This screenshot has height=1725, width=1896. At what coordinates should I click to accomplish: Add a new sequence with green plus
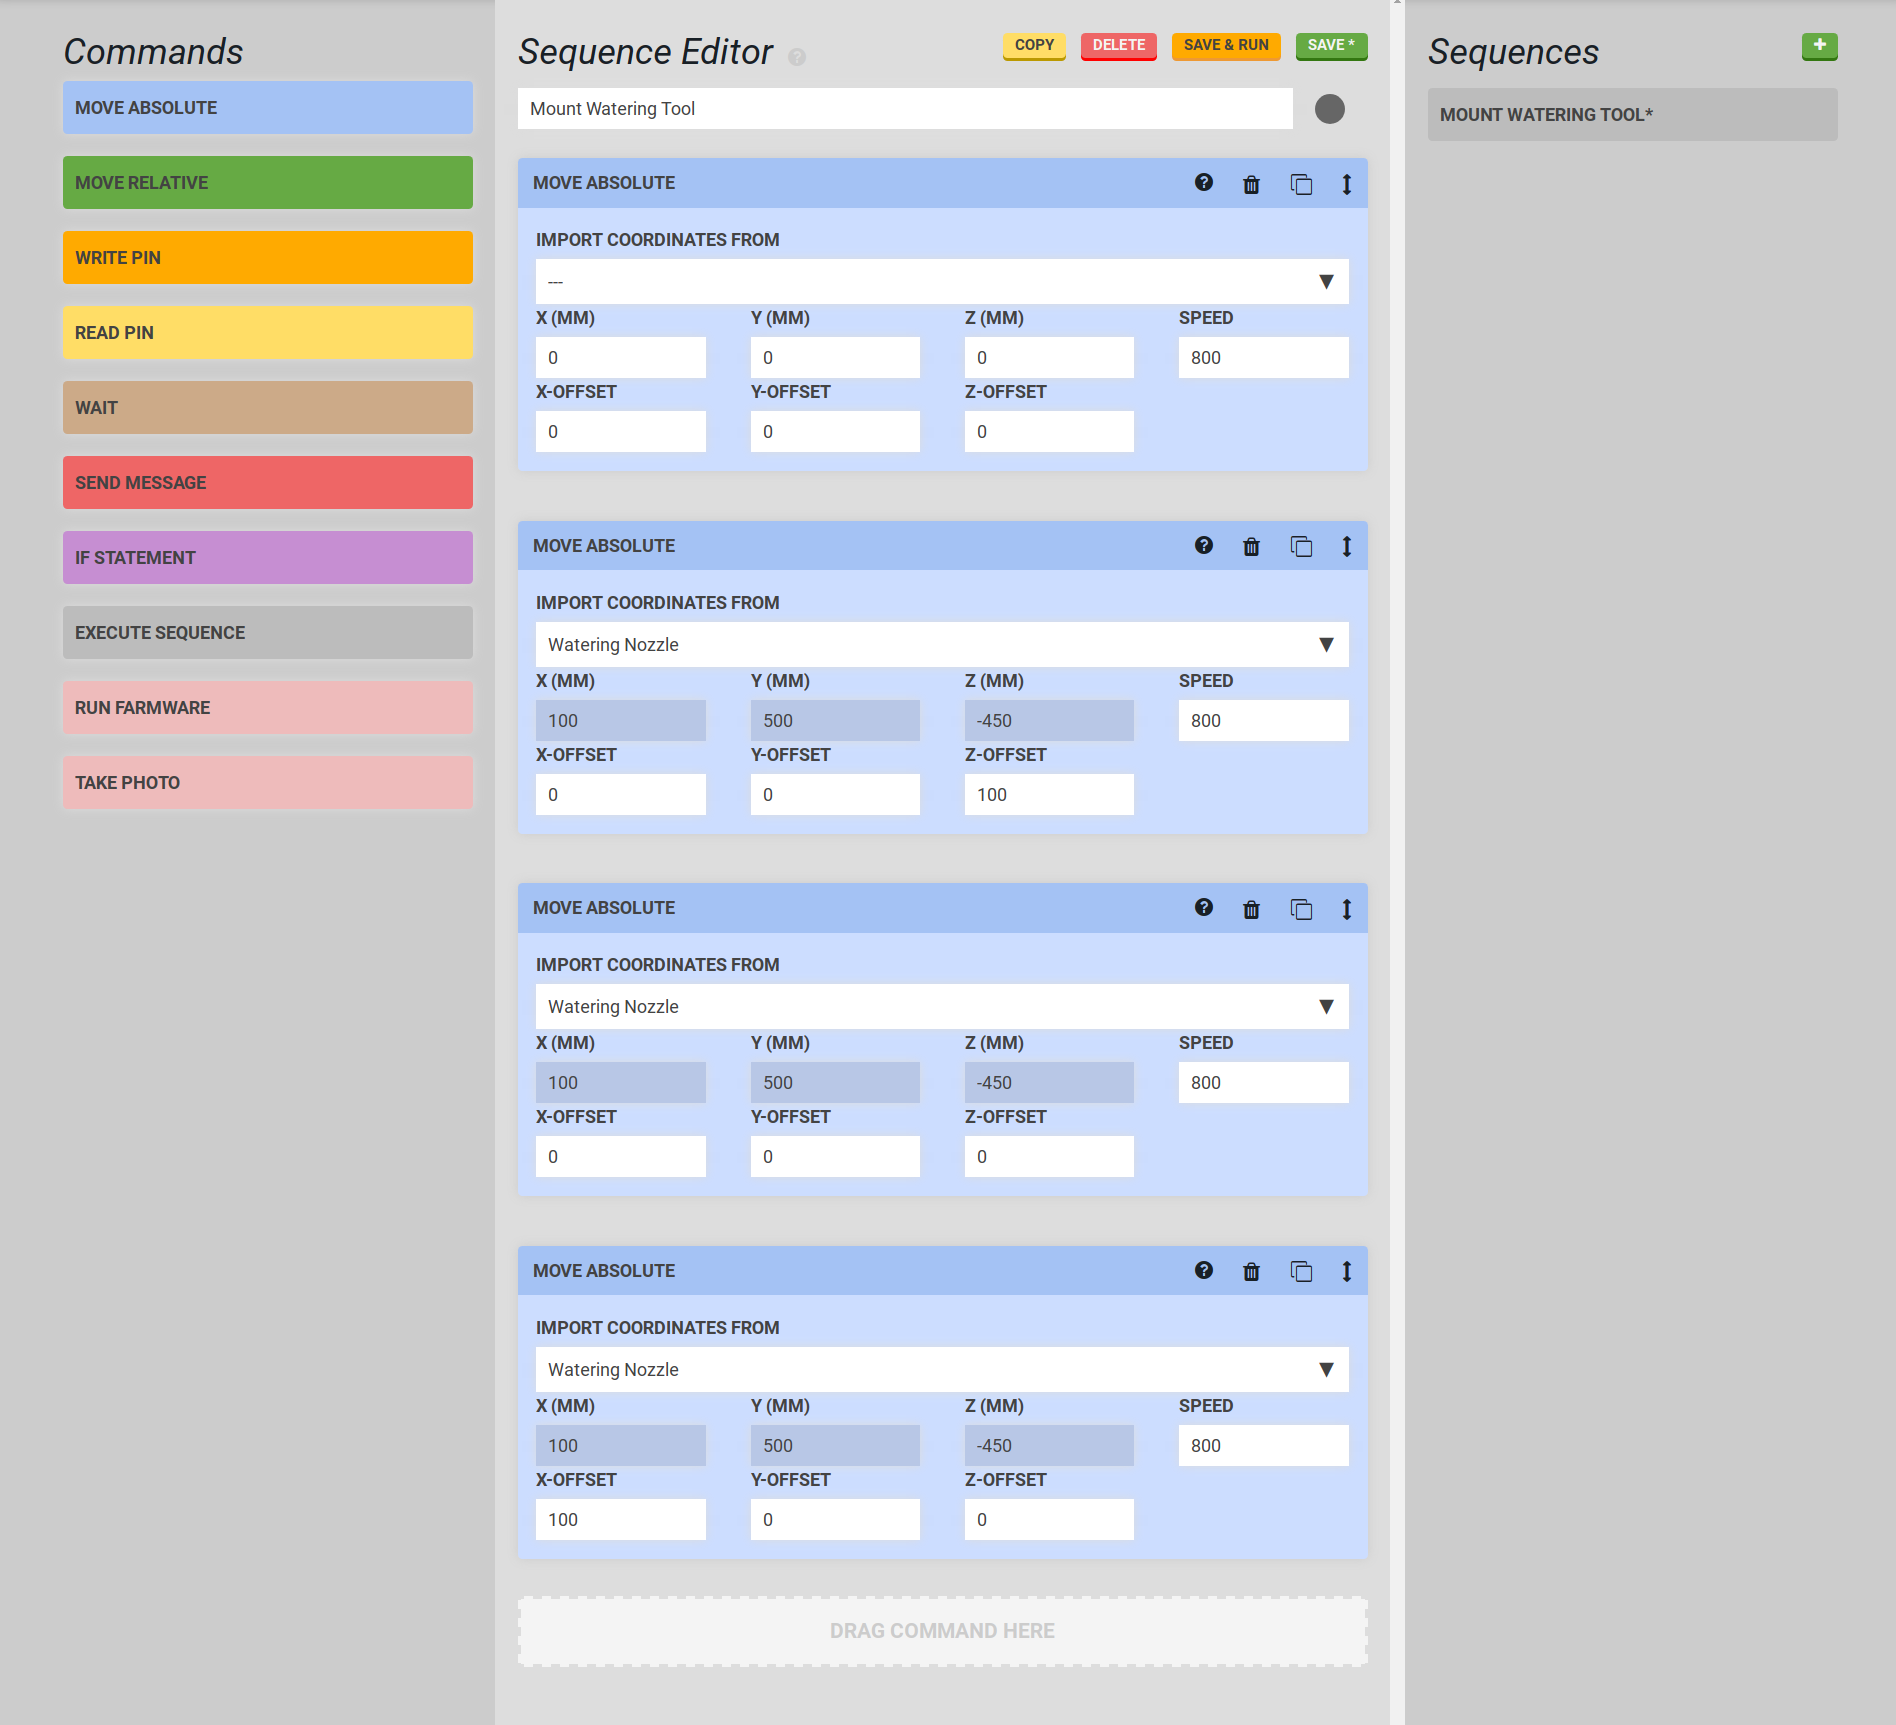[x=1819, y=46]
